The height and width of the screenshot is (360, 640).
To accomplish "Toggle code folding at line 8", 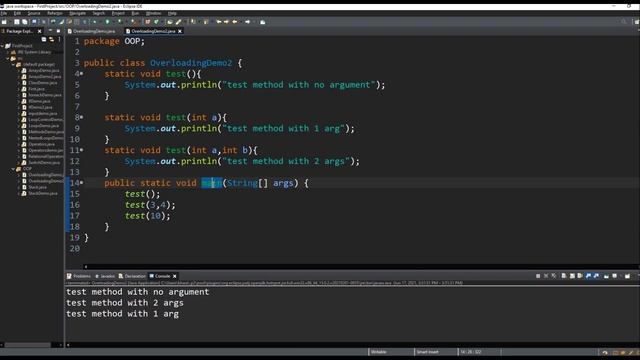I will [82, 118].
